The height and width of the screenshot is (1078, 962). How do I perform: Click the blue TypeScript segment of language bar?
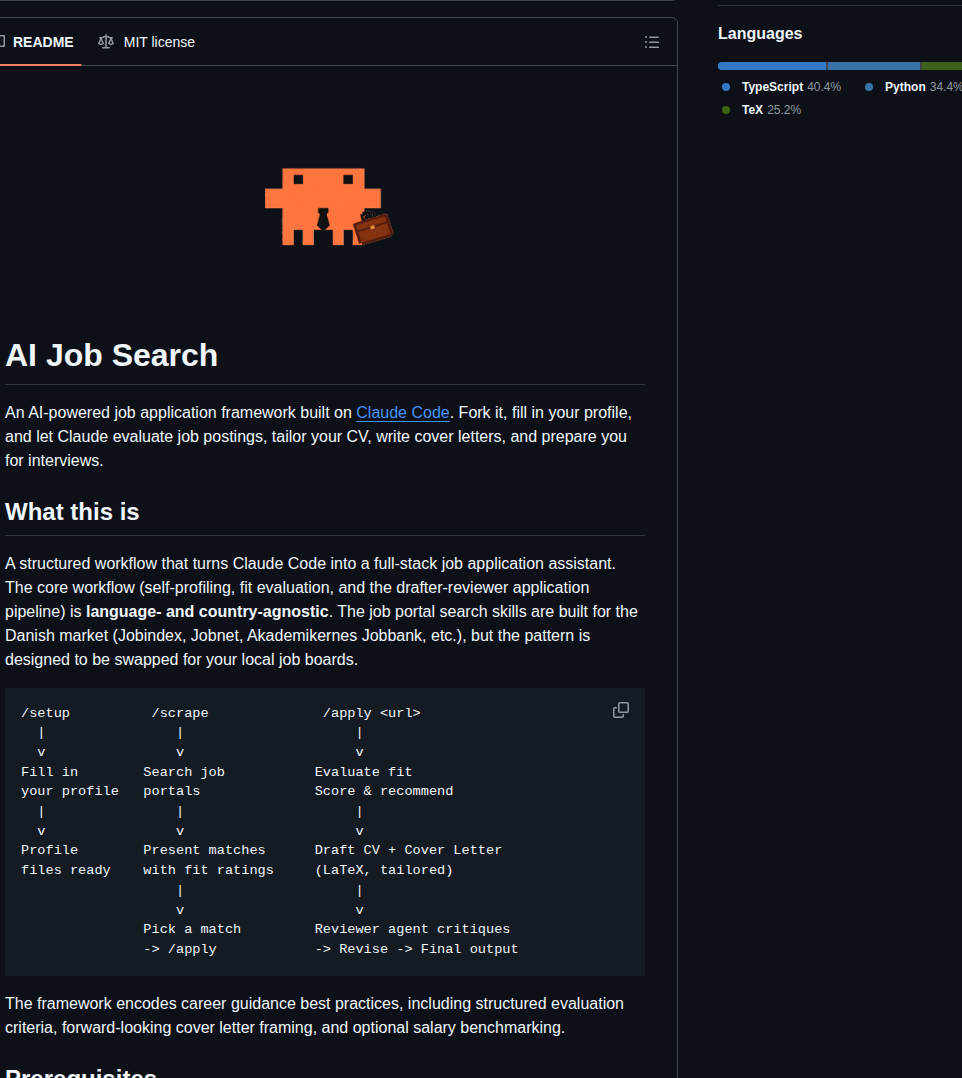click(772, 66)
